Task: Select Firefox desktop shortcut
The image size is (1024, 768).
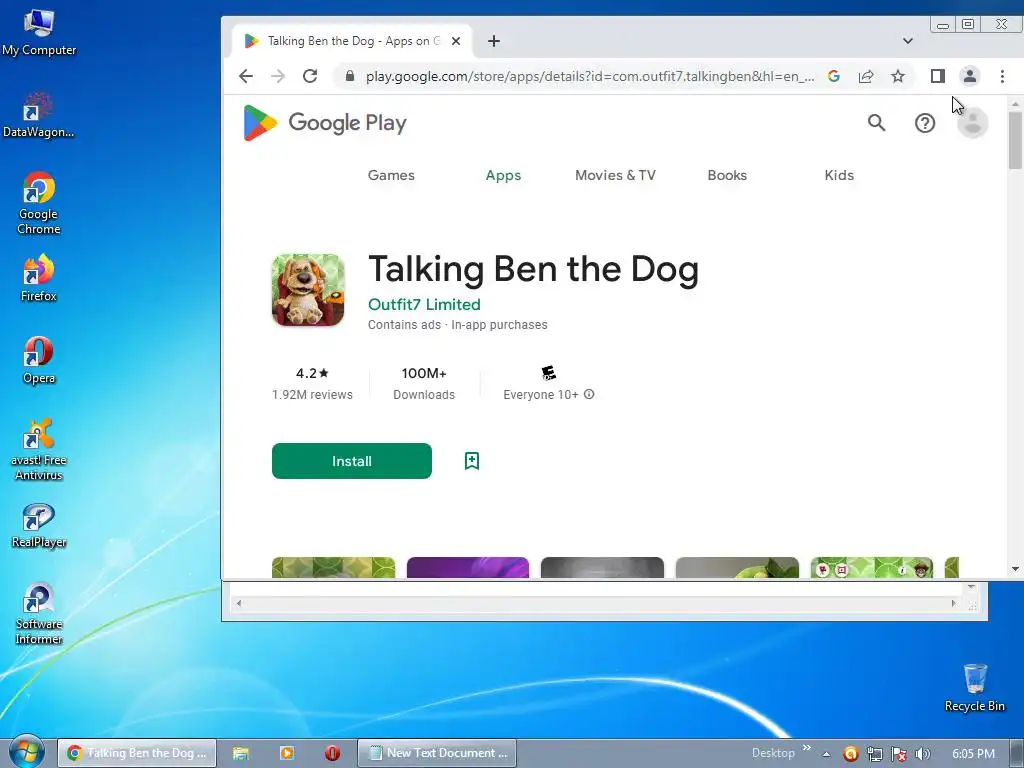Action: coord(39,278)
